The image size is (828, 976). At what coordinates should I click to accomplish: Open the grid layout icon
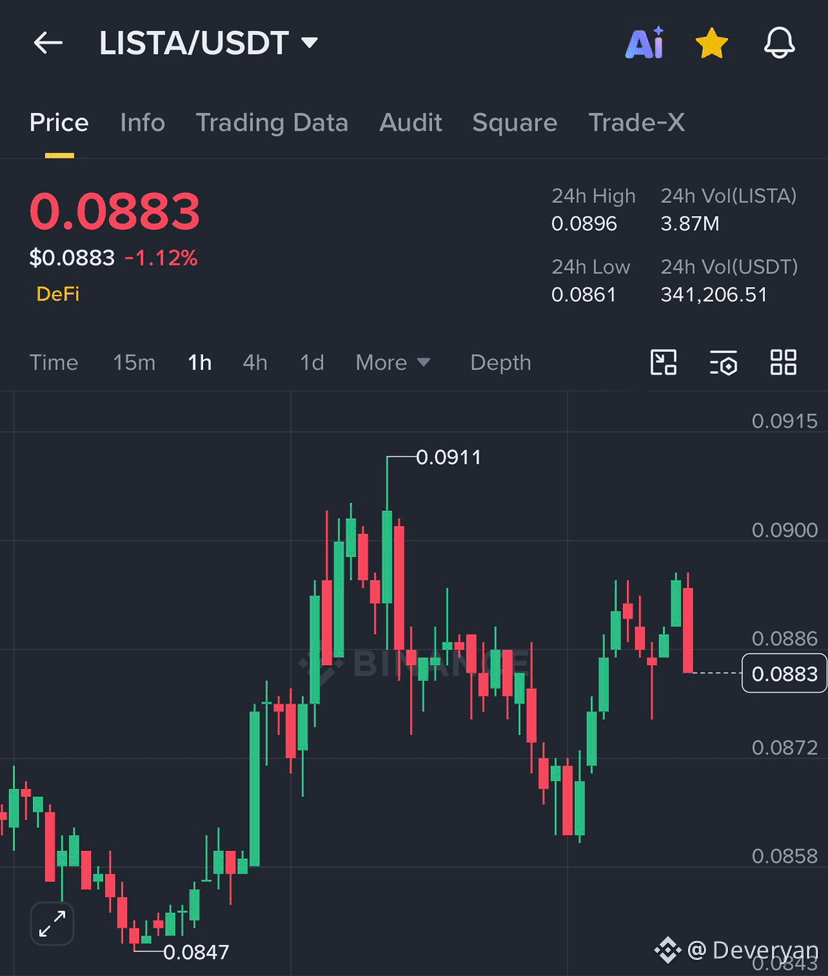(783, 362)
